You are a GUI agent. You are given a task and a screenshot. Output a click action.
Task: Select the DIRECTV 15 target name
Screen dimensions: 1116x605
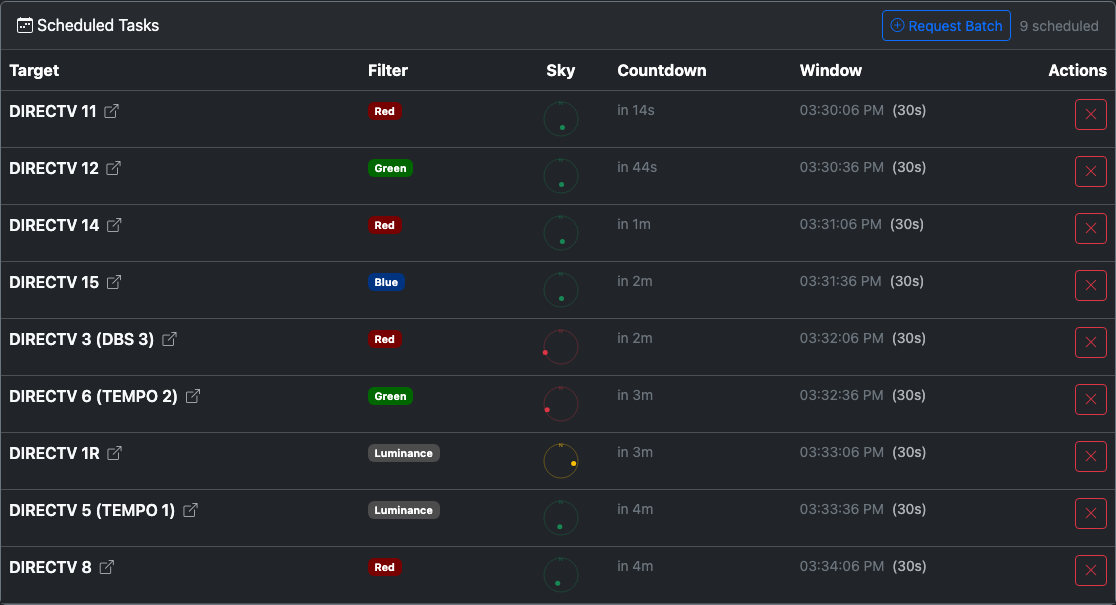pyautogui.click(x=54, y=282)
